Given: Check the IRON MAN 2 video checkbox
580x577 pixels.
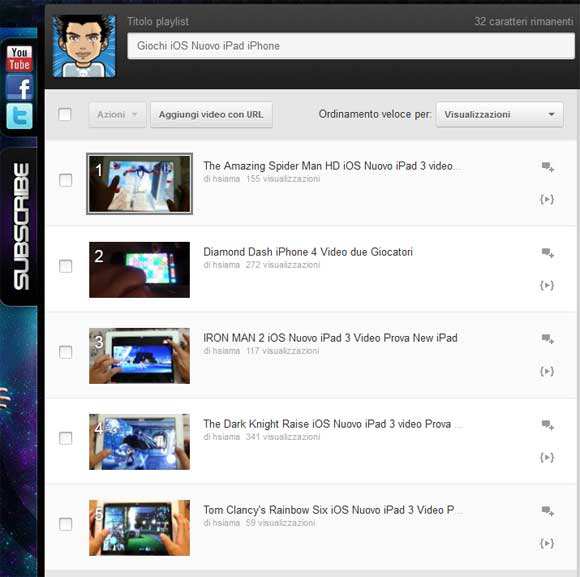Looking at the screenshot, I should pos(65,352).
